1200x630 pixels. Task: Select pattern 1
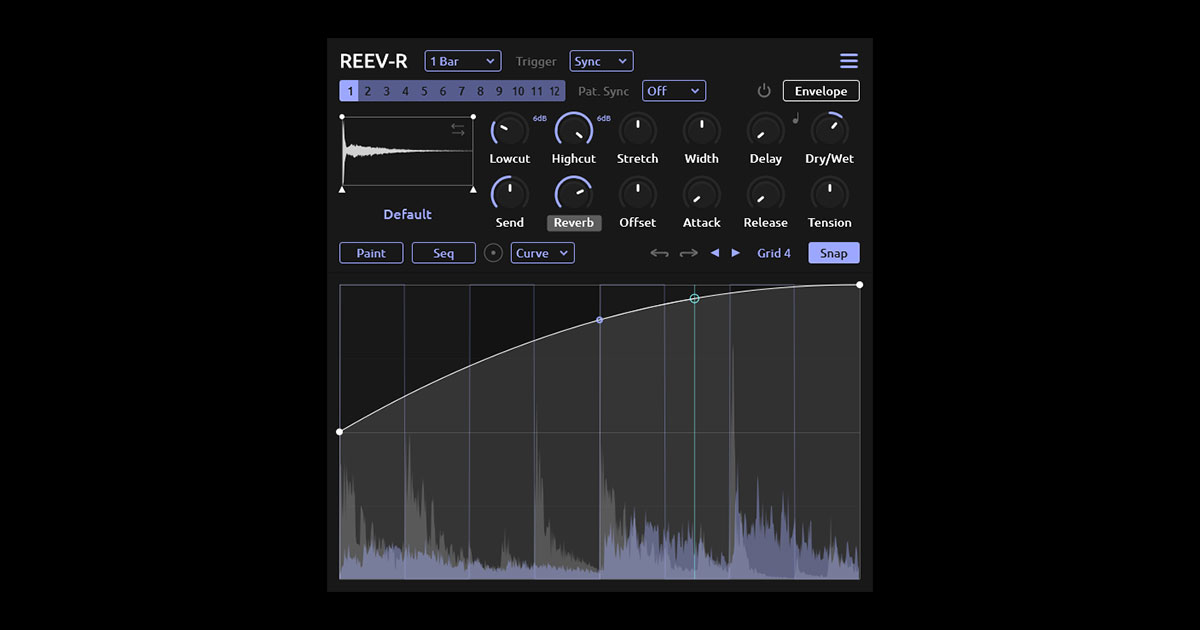point(349,91)
